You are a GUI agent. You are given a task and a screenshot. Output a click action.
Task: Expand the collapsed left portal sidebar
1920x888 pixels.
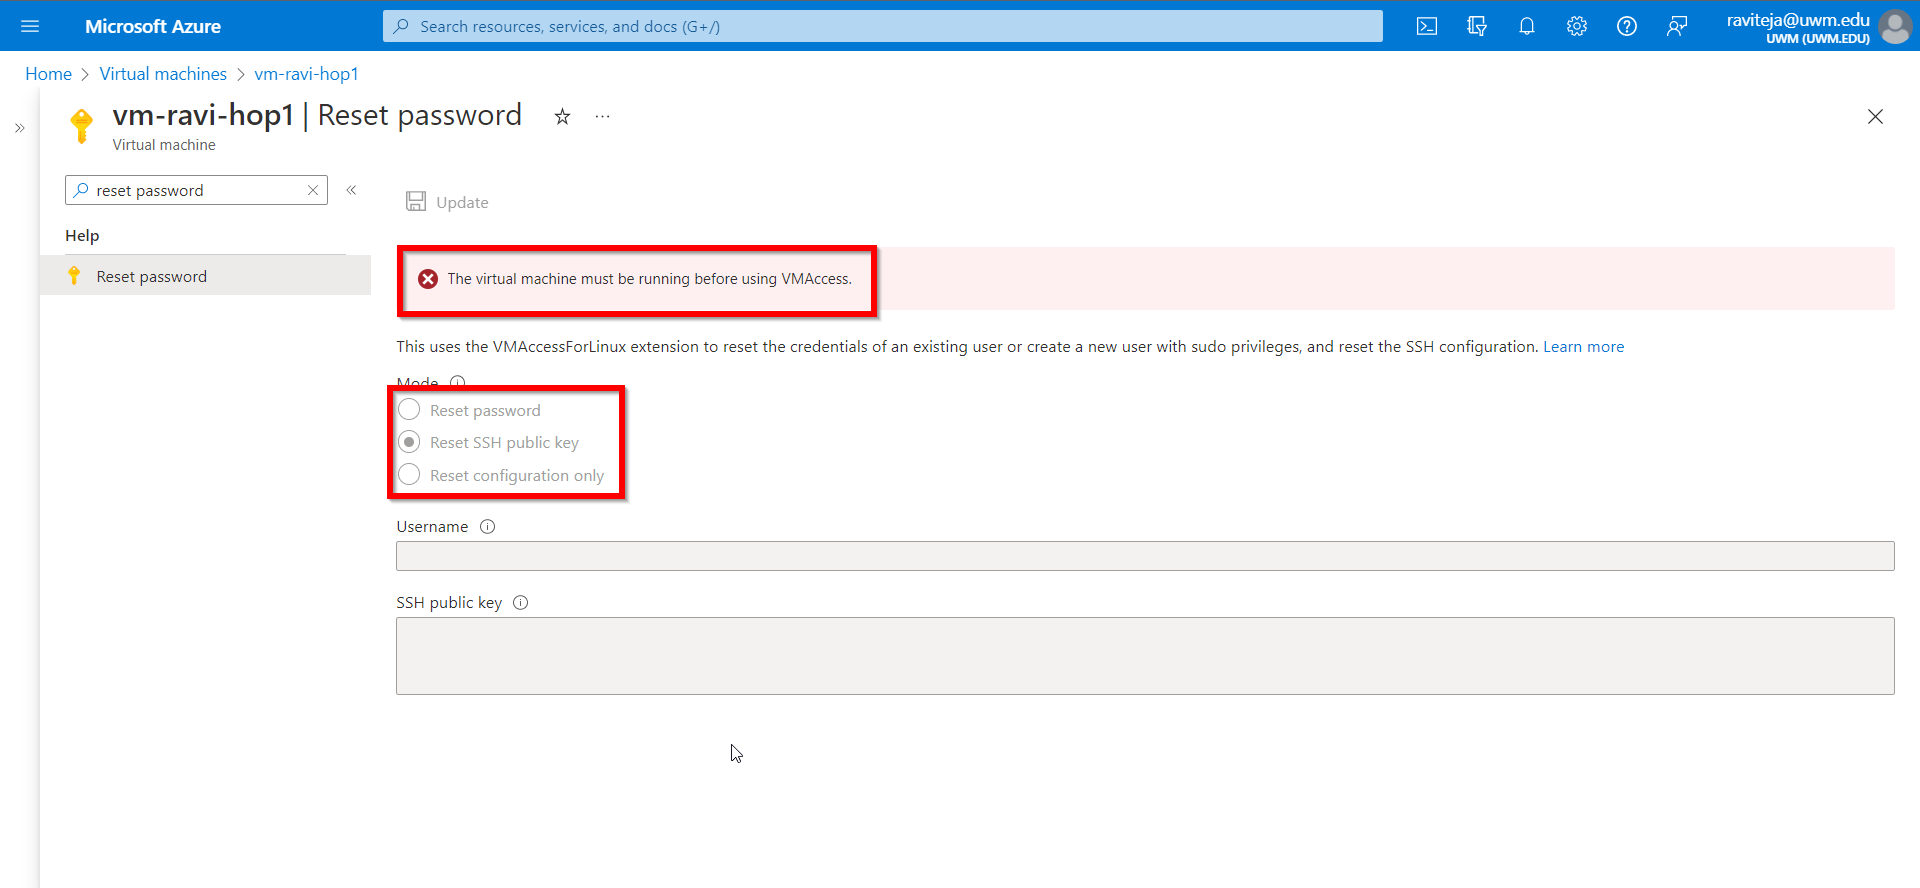pyautogui.click(x=19, y=128)
